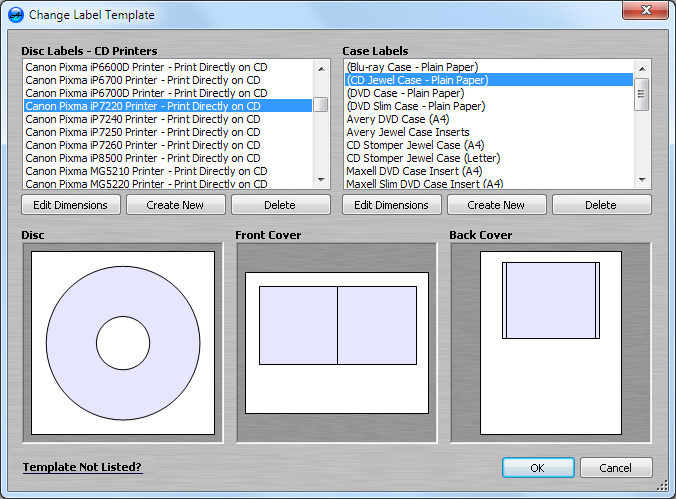This screenshot has height=499, width=676.
Task: Click the Back Cover preview thumbnail
Action: [551, 343]
